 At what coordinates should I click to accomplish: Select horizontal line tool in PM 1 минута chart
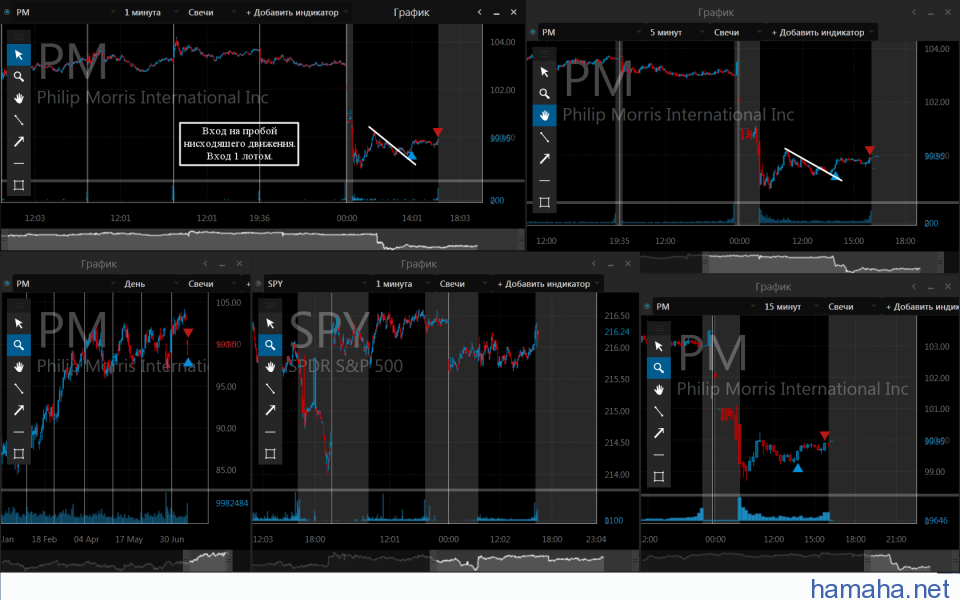[19, 163]
